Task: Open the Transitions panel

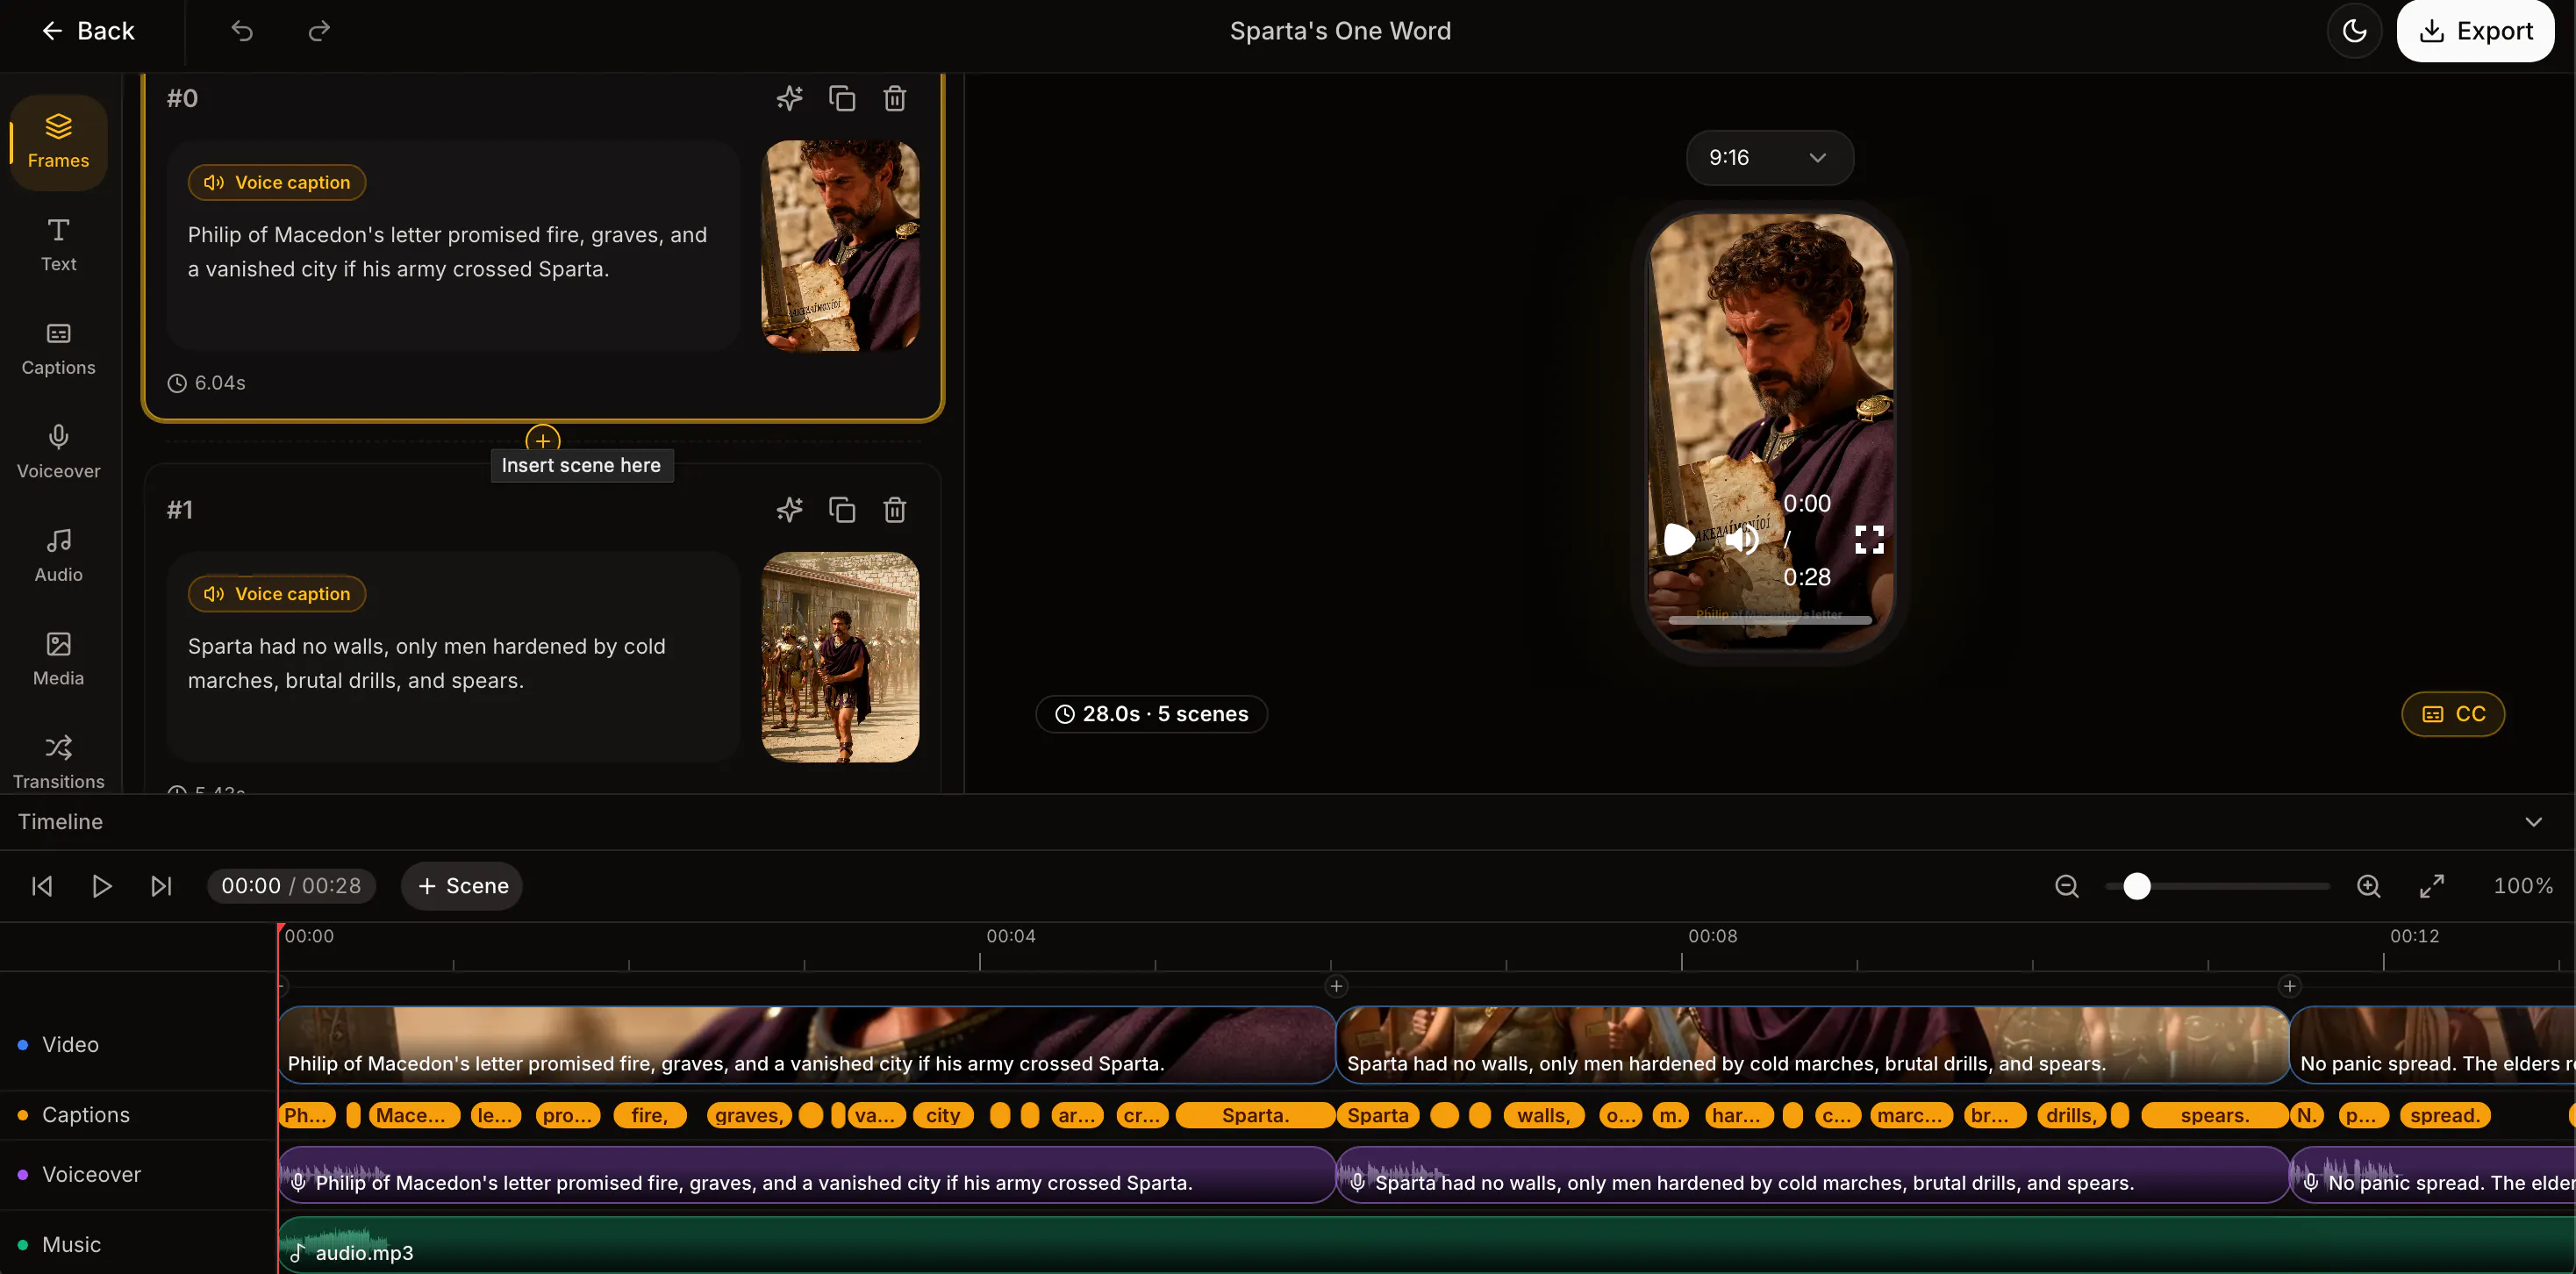Action: click(58, 762)
